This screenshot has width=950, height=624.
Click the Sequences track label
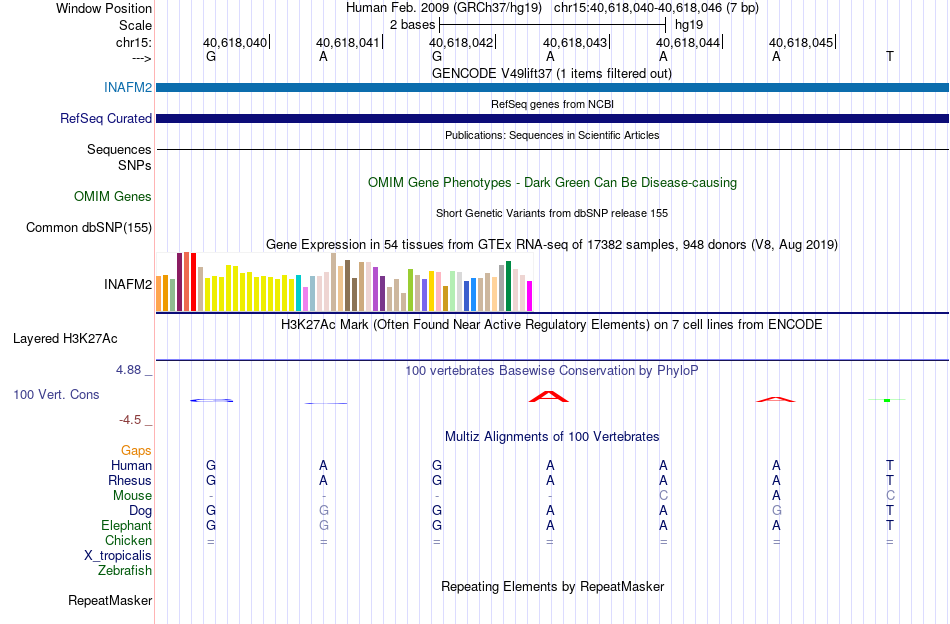point(119,149)
